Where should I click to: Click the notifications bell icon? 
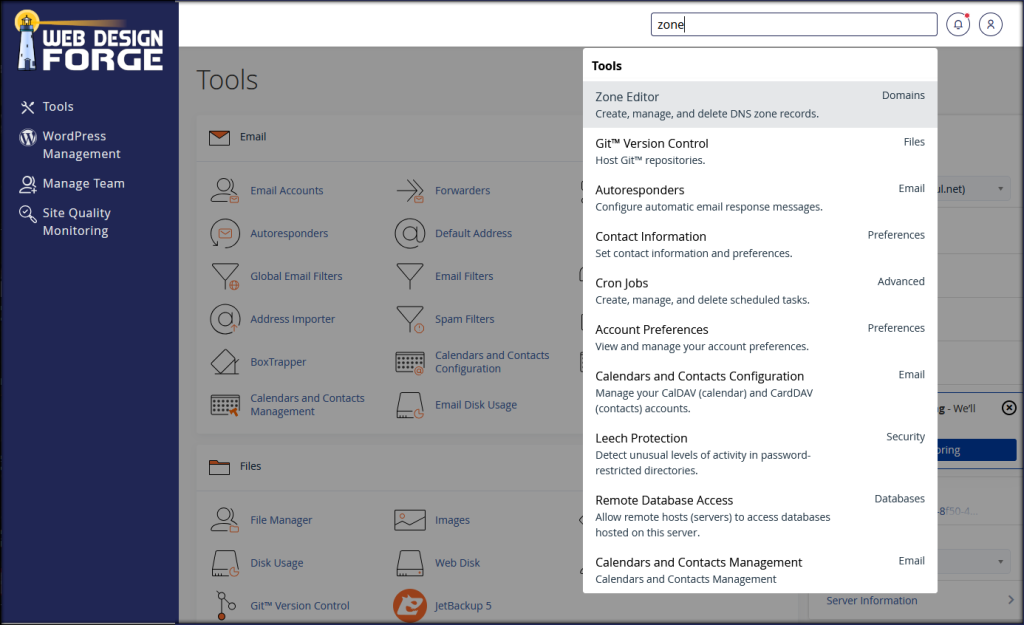(x=958, y=24)
